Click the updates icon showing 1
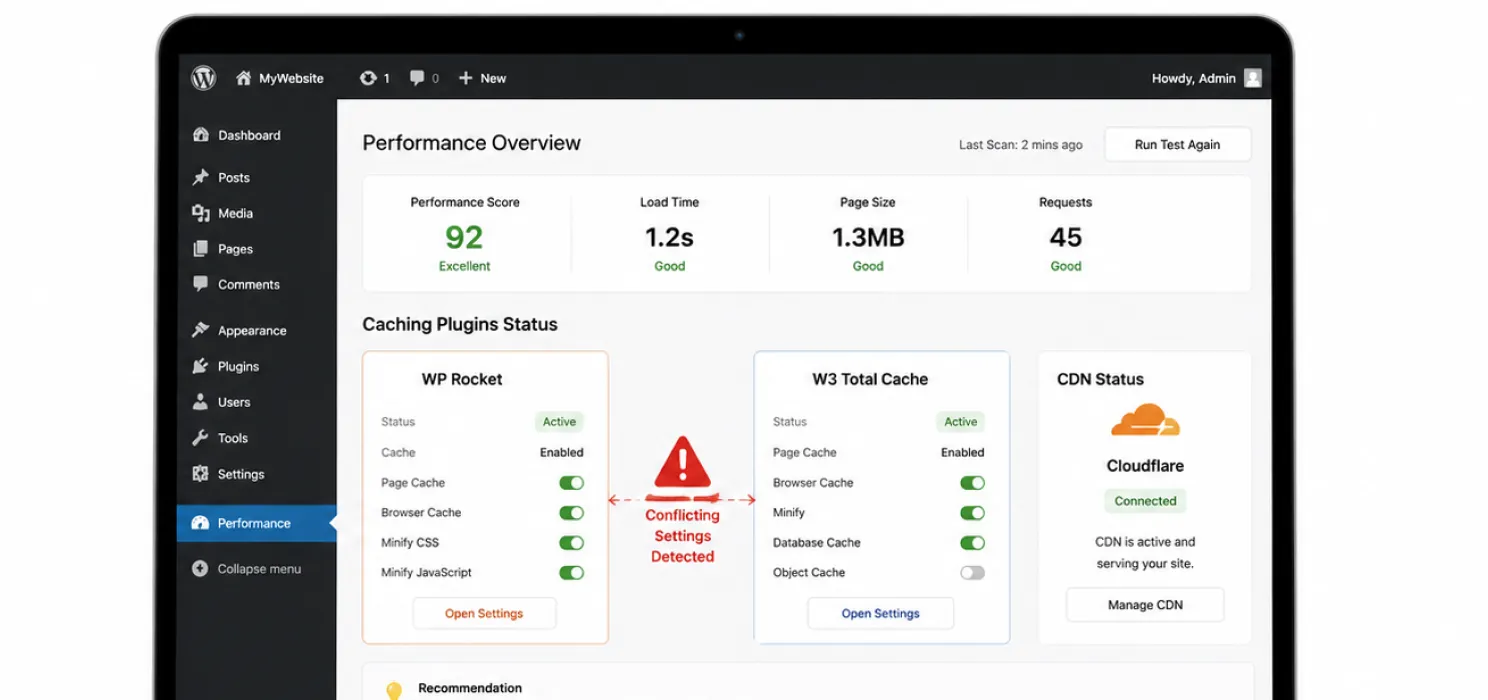 click(368, 78)
